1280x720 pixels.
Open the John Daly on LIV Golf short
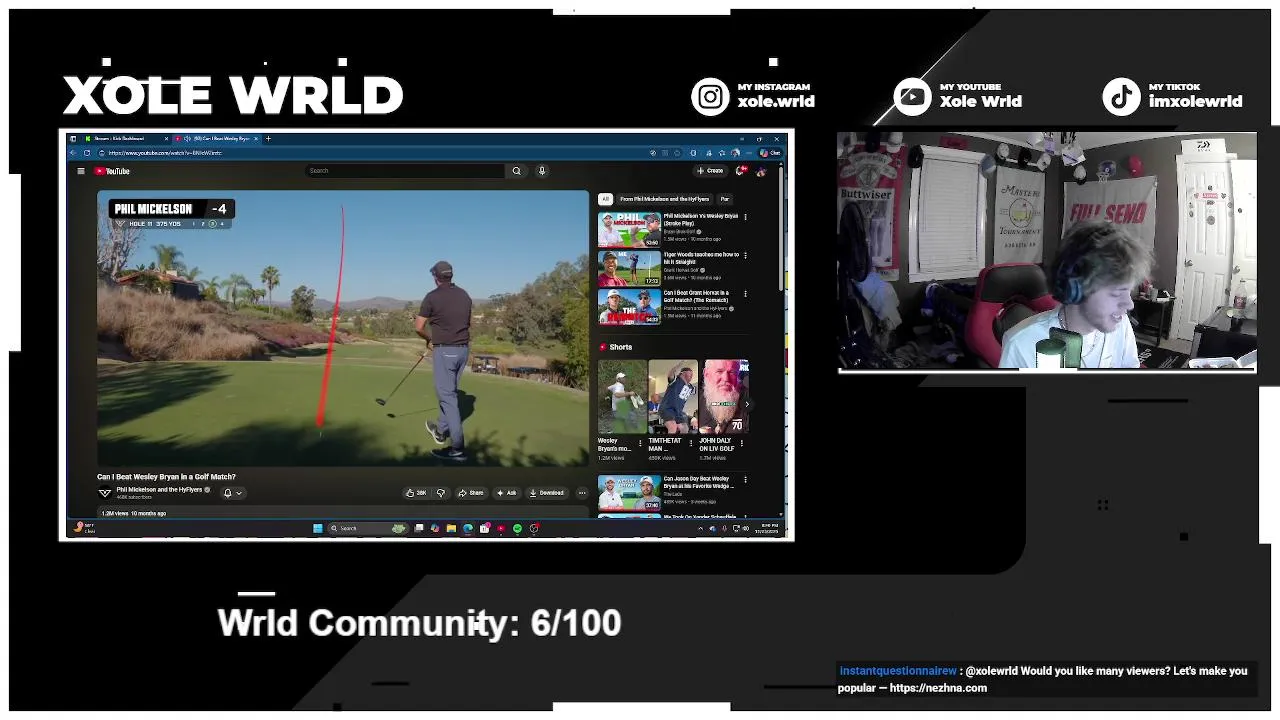point(724,396)
